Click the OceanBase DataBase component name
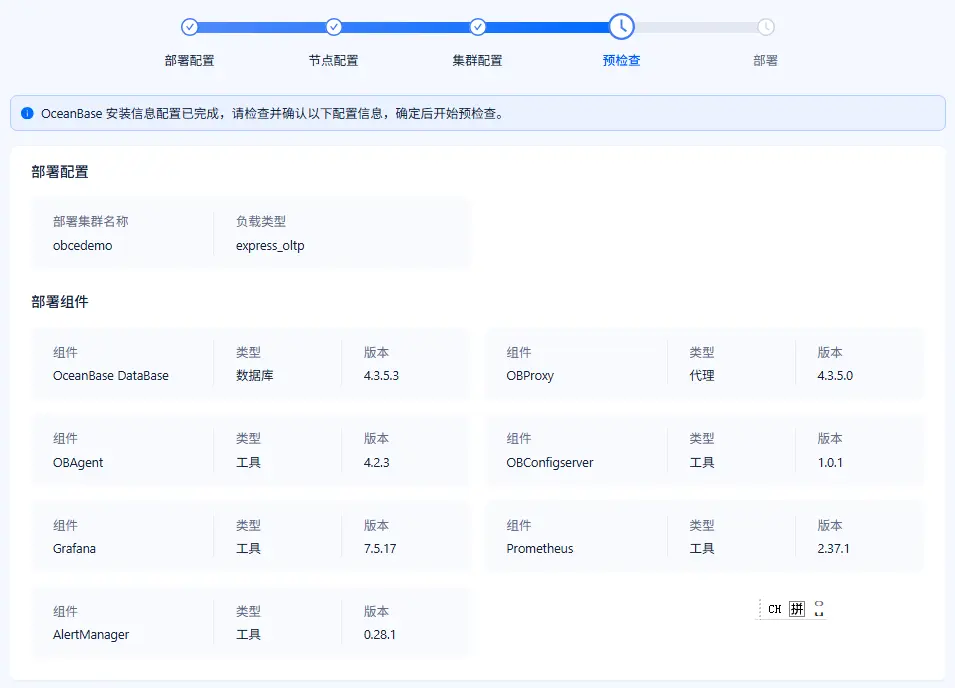 111,376
